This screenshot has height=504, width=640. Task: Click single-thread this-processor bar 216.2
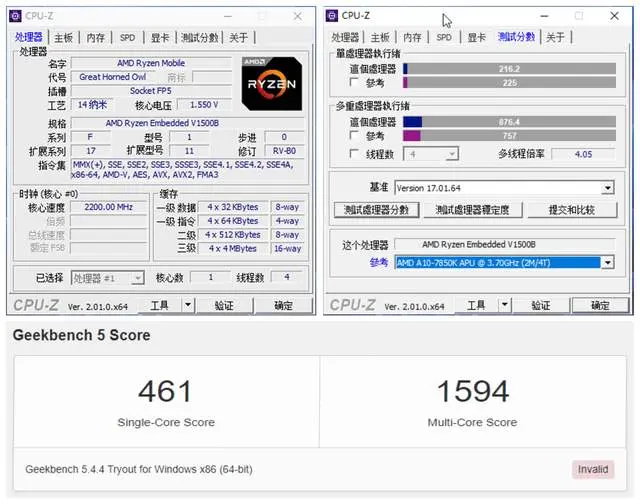[x=509, y=69]
